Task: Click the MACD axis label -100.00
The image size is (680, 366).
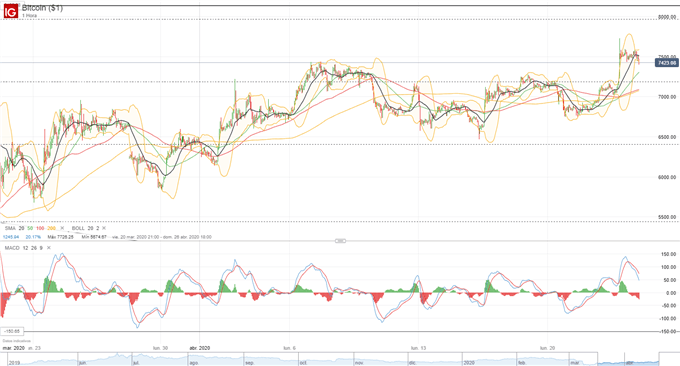Action: tap(667, 318)
